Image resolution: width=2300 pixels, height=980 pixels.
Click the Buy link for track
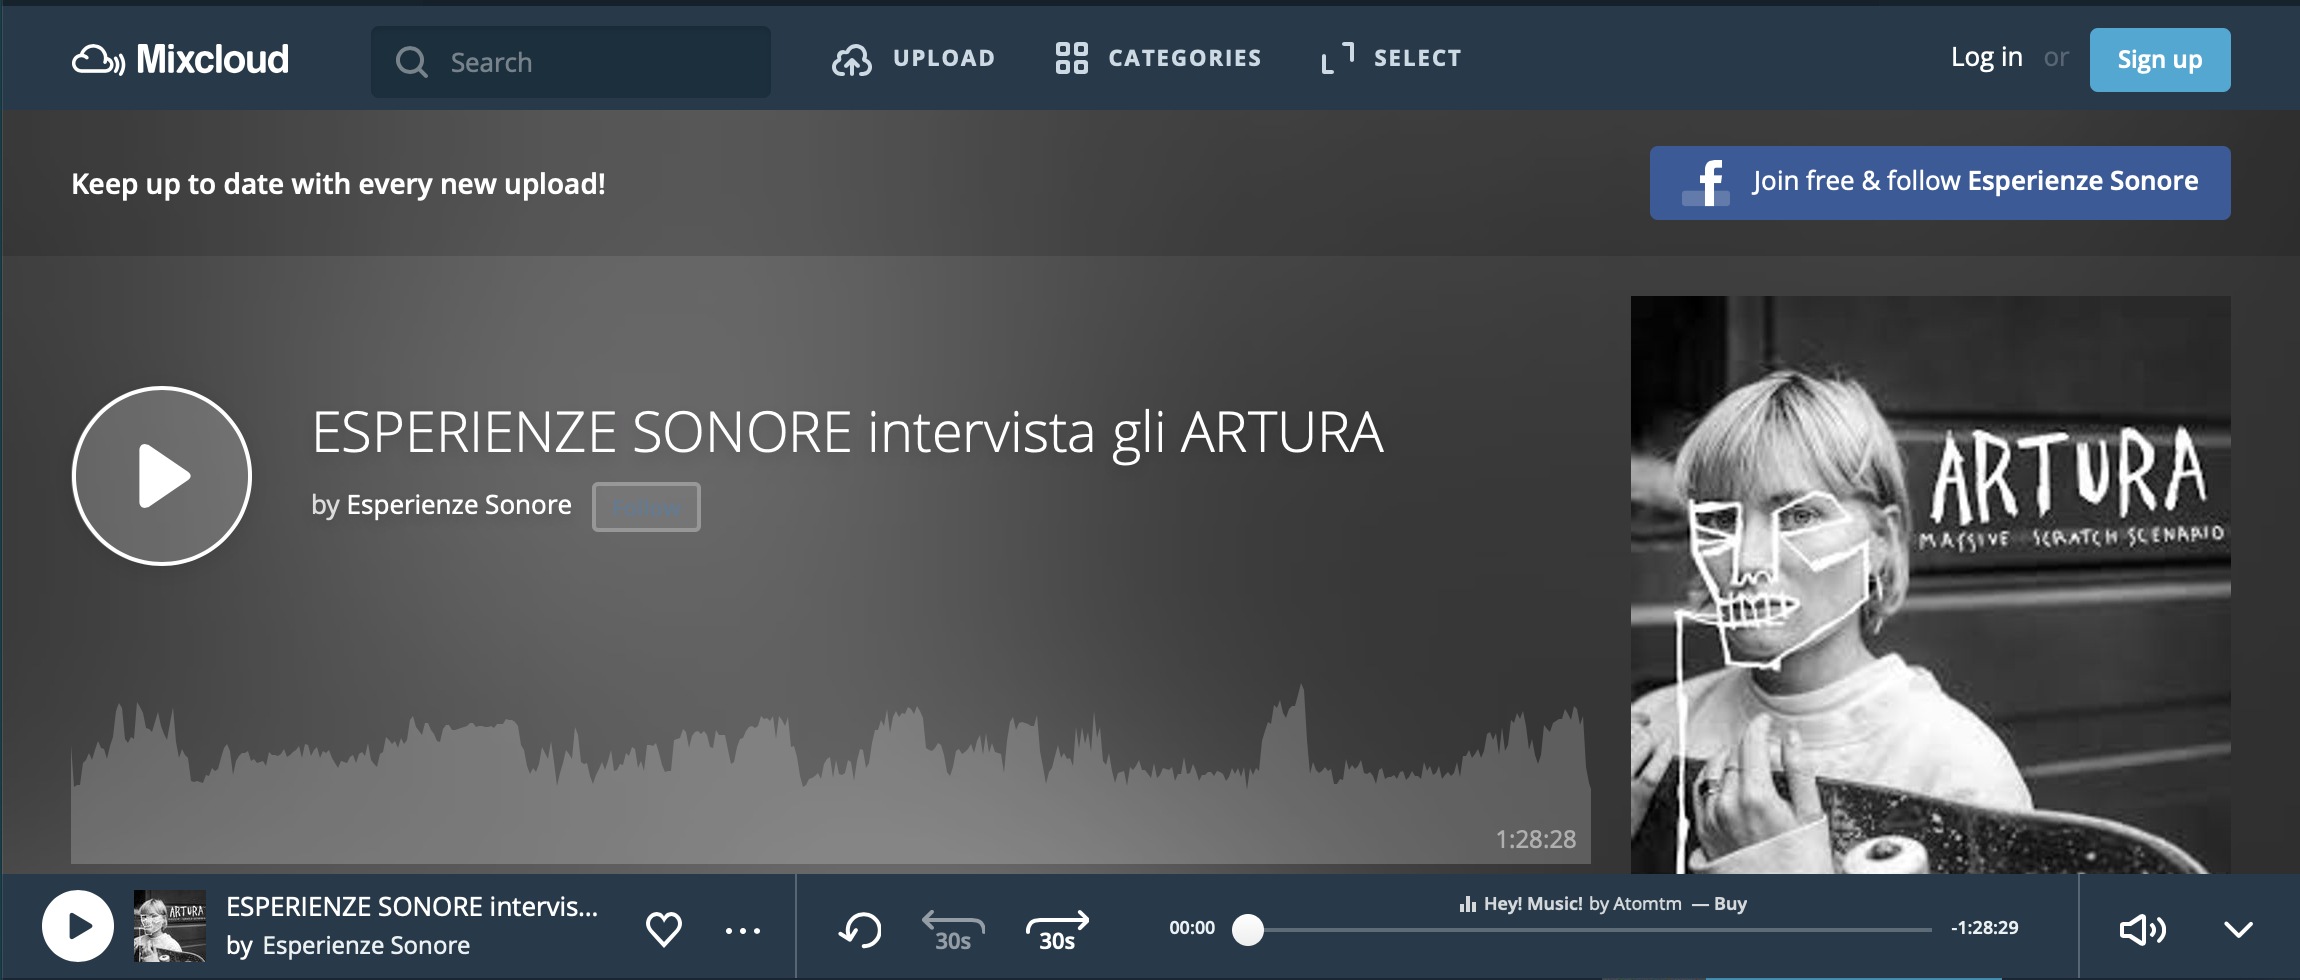tap(1730, 904)
